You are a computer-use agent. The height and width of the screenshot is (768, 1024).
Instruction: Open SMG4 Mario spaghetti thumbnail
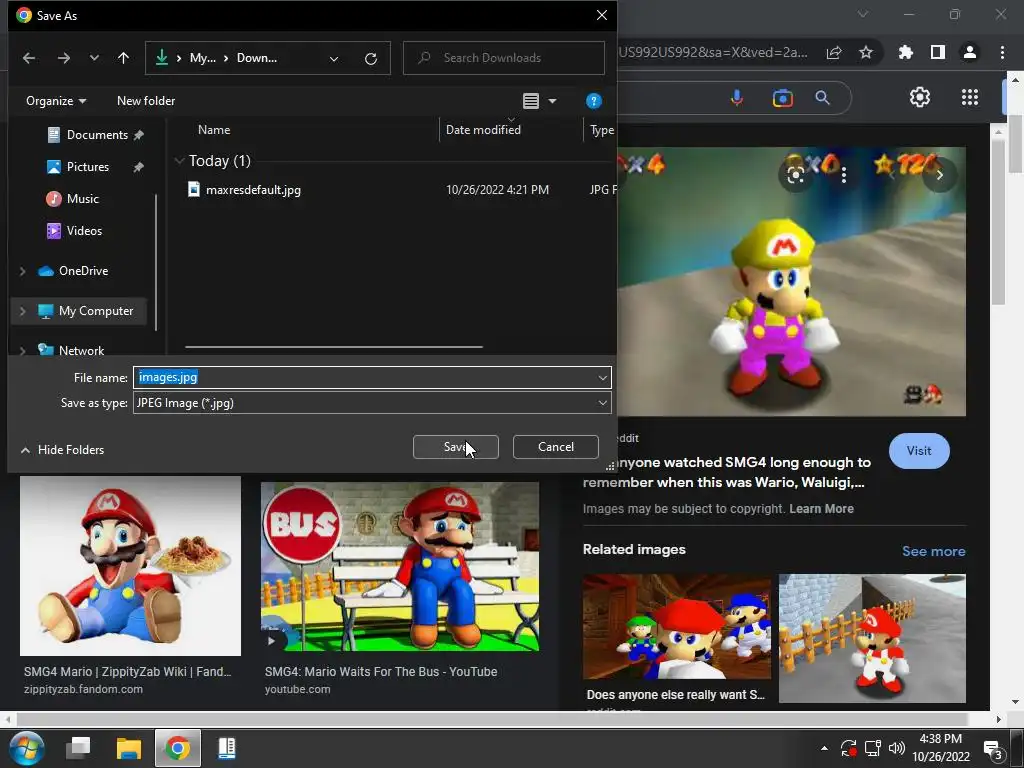tap(130, 566)
